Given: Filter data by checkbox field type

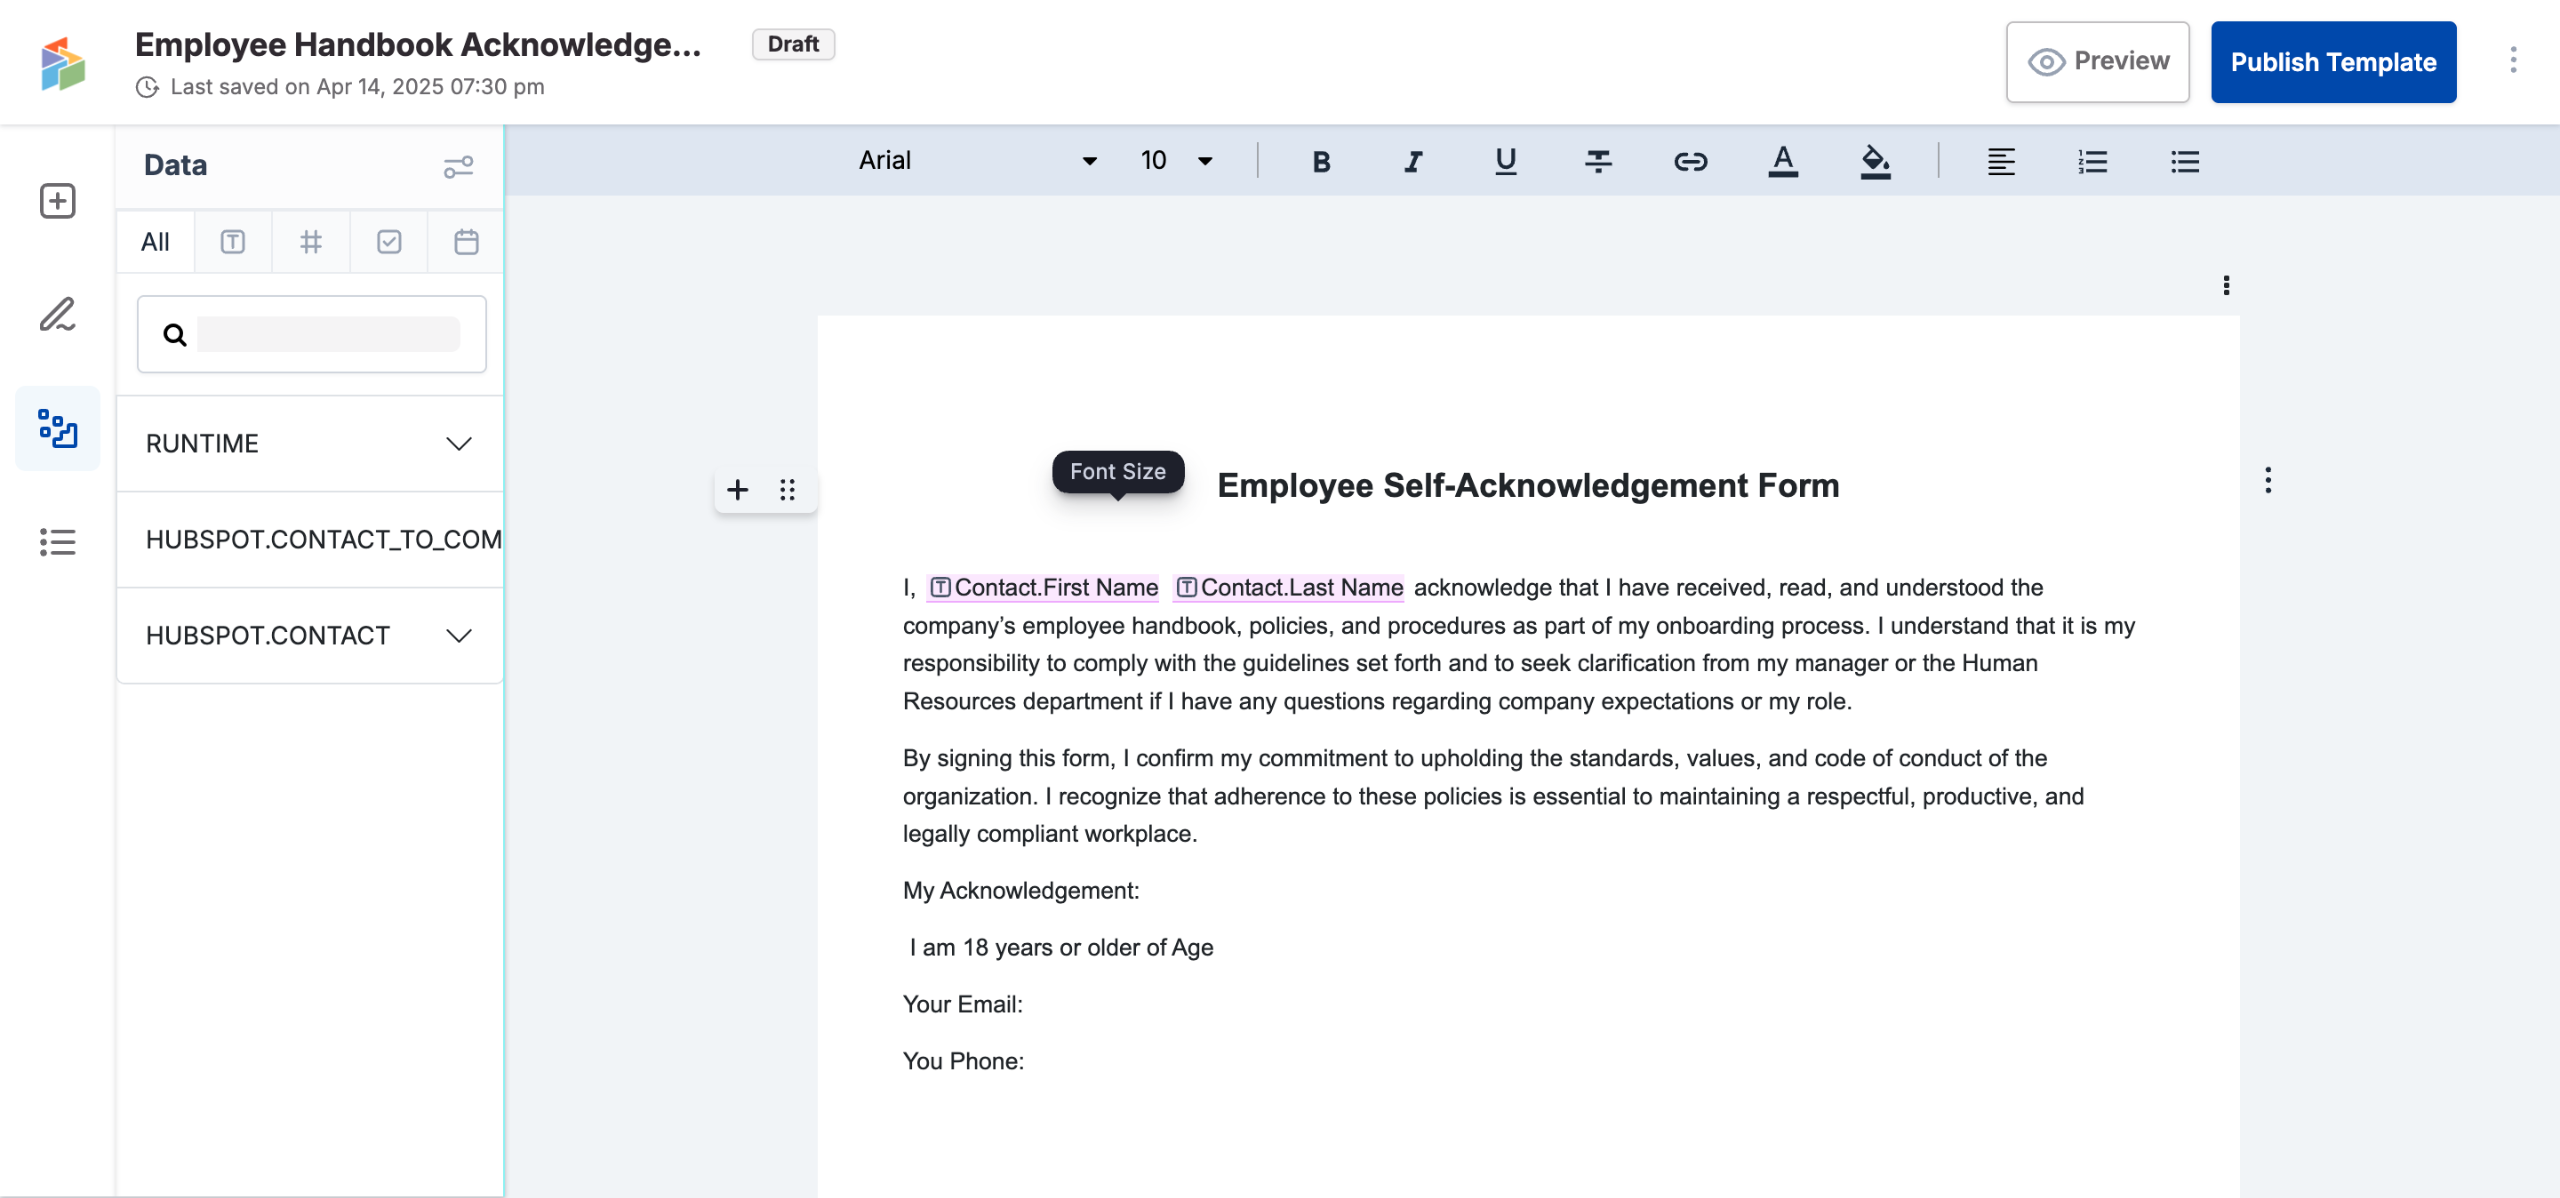Looking at the screenshot, I should point(389,242).
